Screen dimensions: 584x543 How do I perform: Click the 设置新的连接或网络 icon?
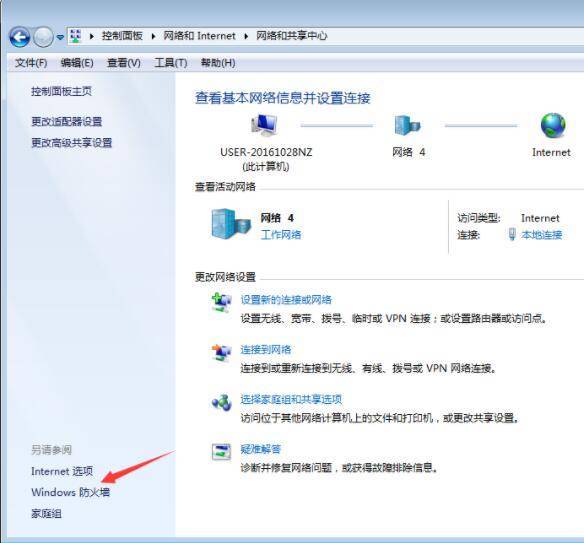pyautogui.click(x=221, y=302)
